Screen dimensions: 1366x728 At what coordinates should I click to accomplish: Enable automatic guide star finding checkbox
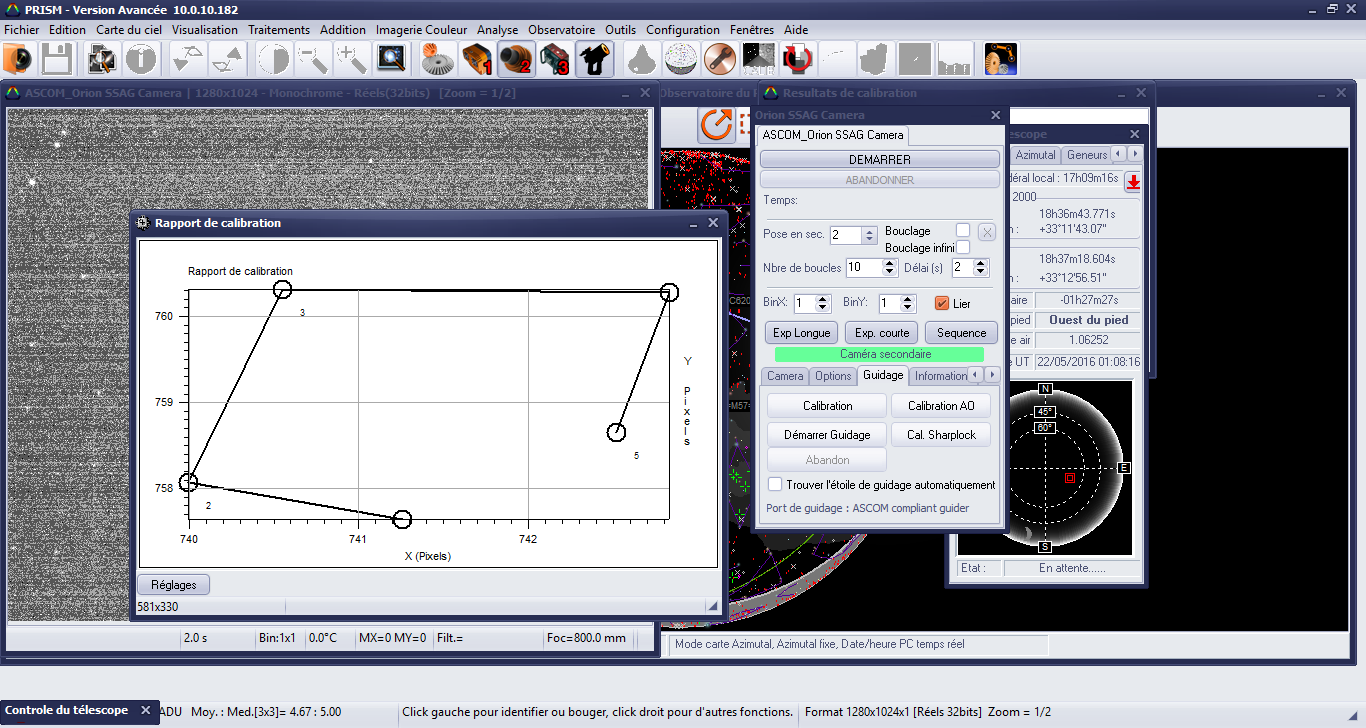pyautogui.click(x=775, y=485)
